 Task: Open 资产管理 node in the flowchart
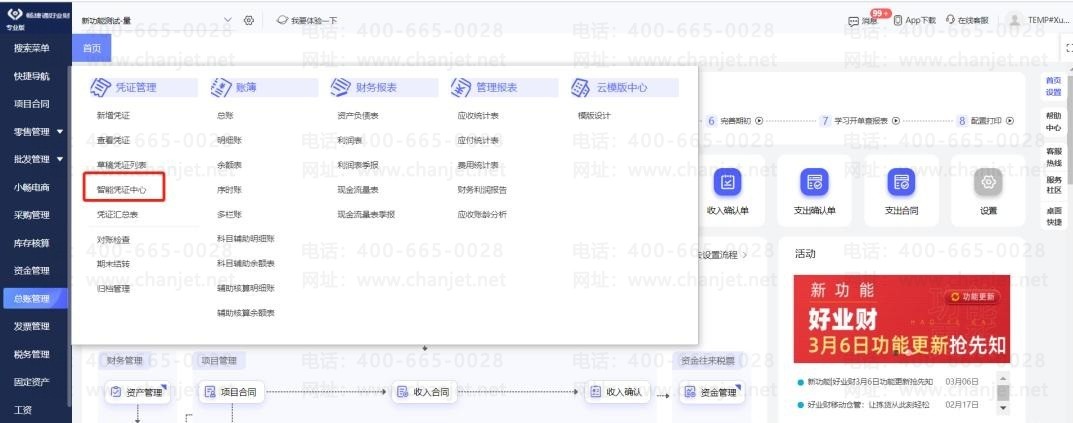tap(137, 392)
